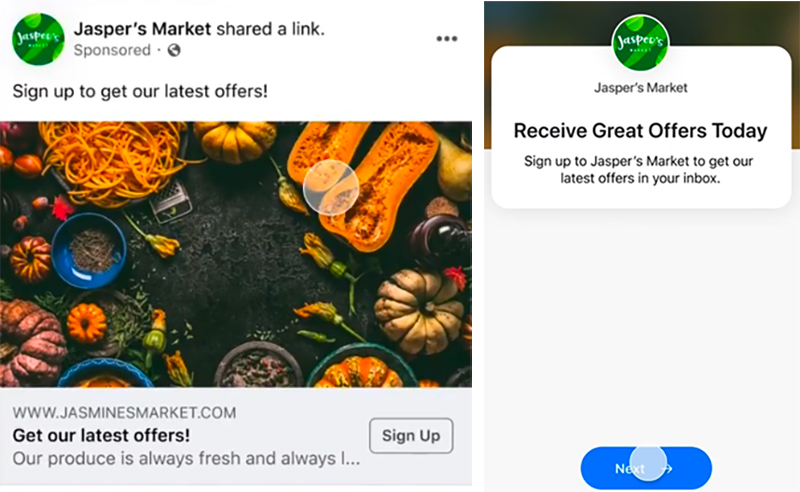The image size is (800, 492).
Task: Click the Jasper's Market logo on lead form
Action: pyautogui.click(x=640, y=43)
